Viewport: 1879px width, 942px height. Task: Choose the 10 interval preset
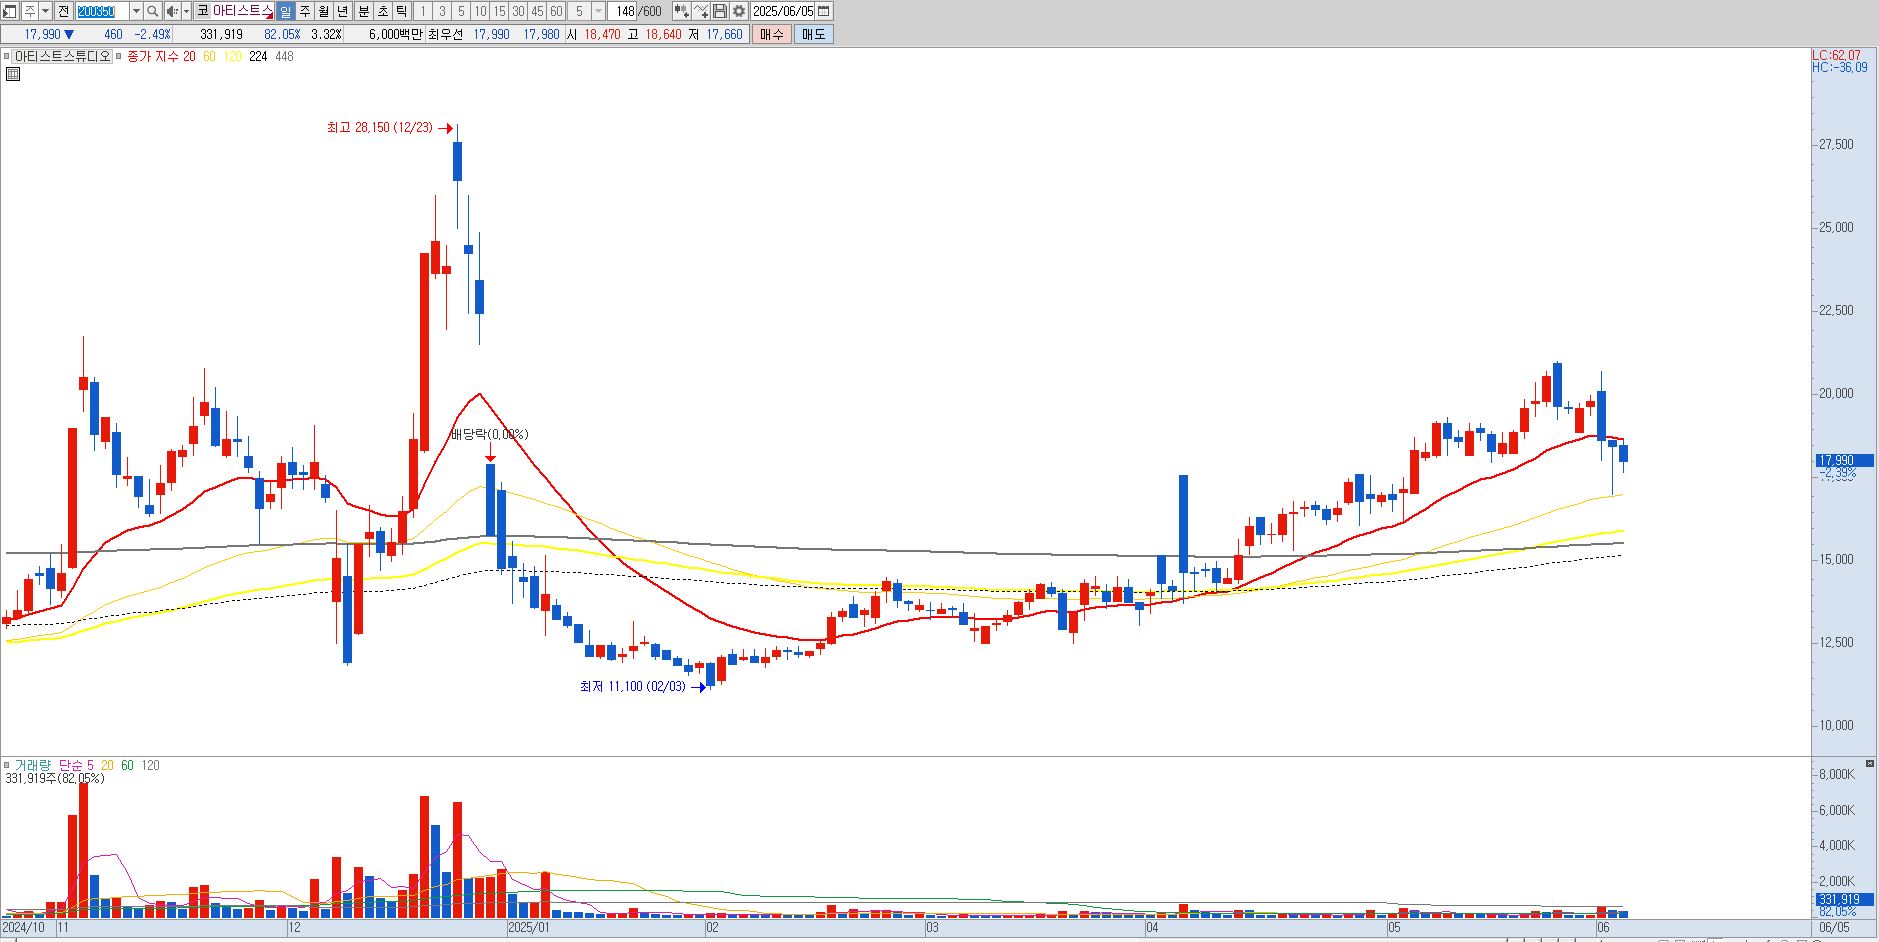[x=480, y=11]
